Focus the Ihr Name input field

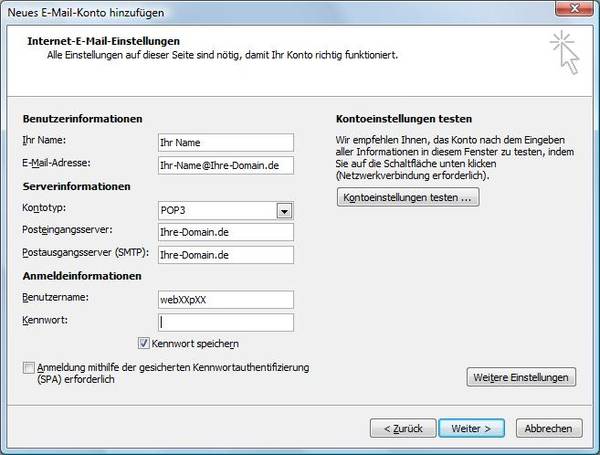(x=225, y=142)
